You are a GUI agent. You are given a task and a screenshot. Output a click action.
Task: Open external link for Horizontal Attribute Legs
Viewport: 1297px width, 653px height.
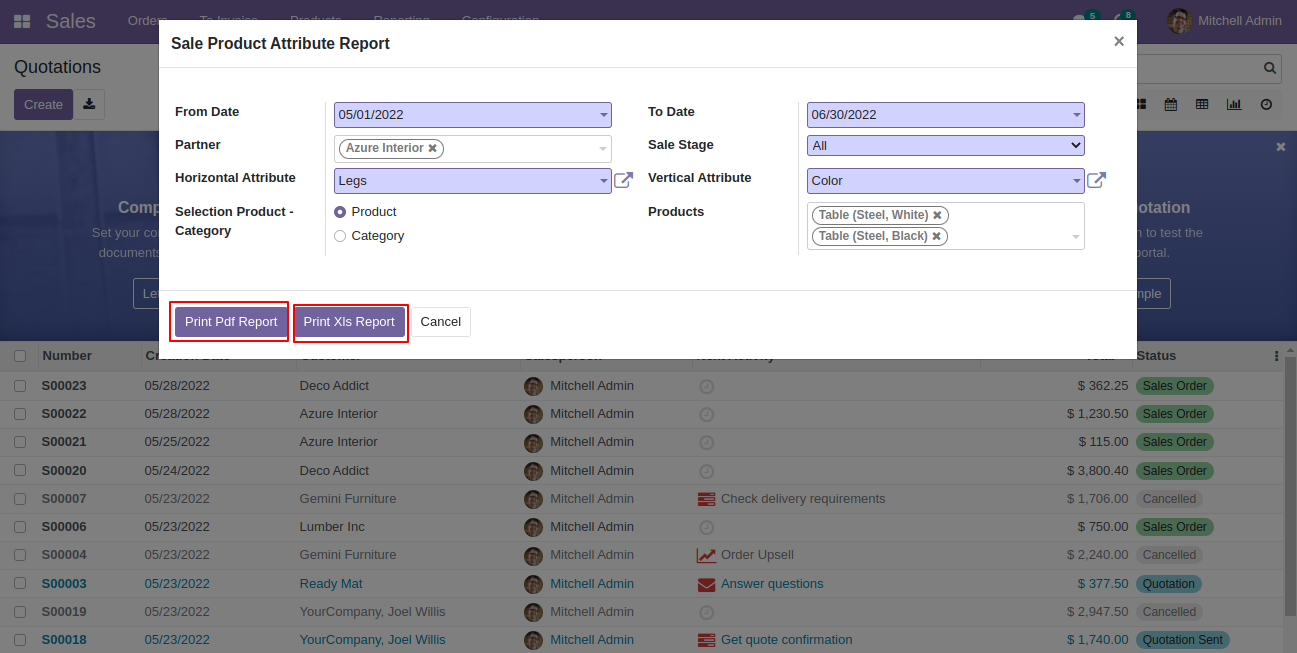click(x=623, y=180)
